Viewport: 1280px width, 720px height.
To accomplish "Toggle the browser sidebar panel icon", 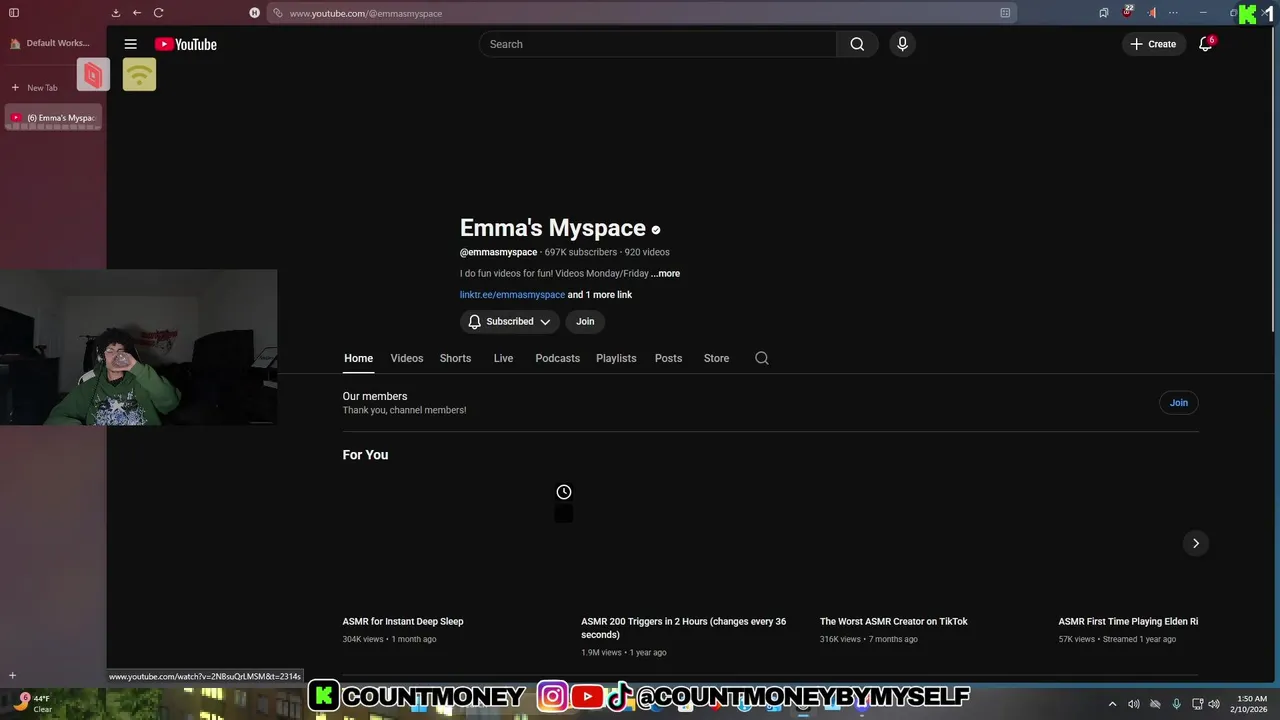I will point(14,13).
